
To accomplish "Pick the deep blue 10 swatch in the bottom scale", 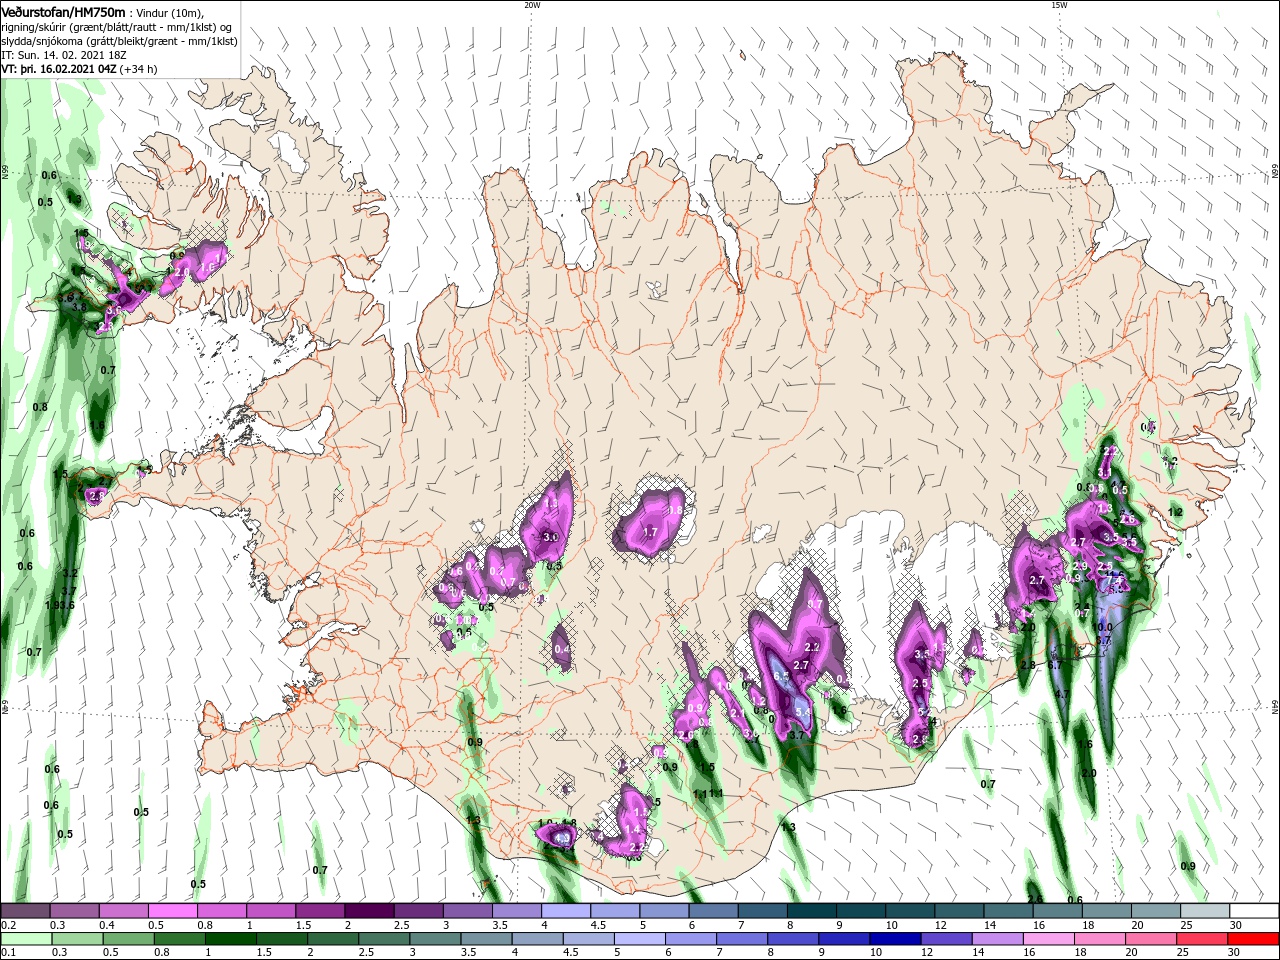I will pos(894,939).
